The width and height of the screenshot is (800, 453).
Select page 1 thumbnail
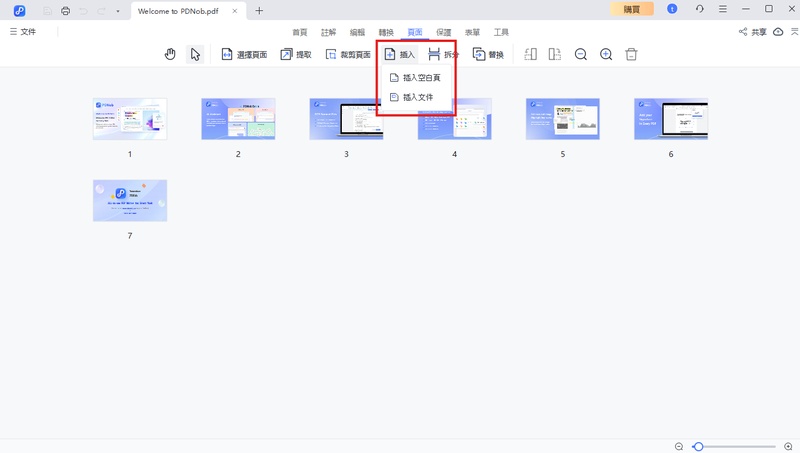tap(130, 119)
